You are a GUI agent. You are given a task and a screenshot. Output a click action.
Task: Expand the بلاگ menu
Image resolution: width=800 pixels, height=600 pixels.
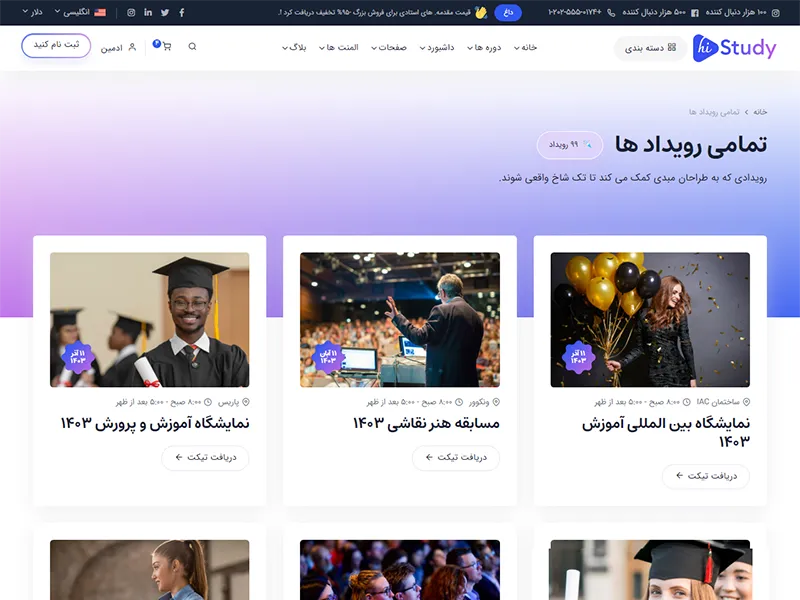(294, 47)
